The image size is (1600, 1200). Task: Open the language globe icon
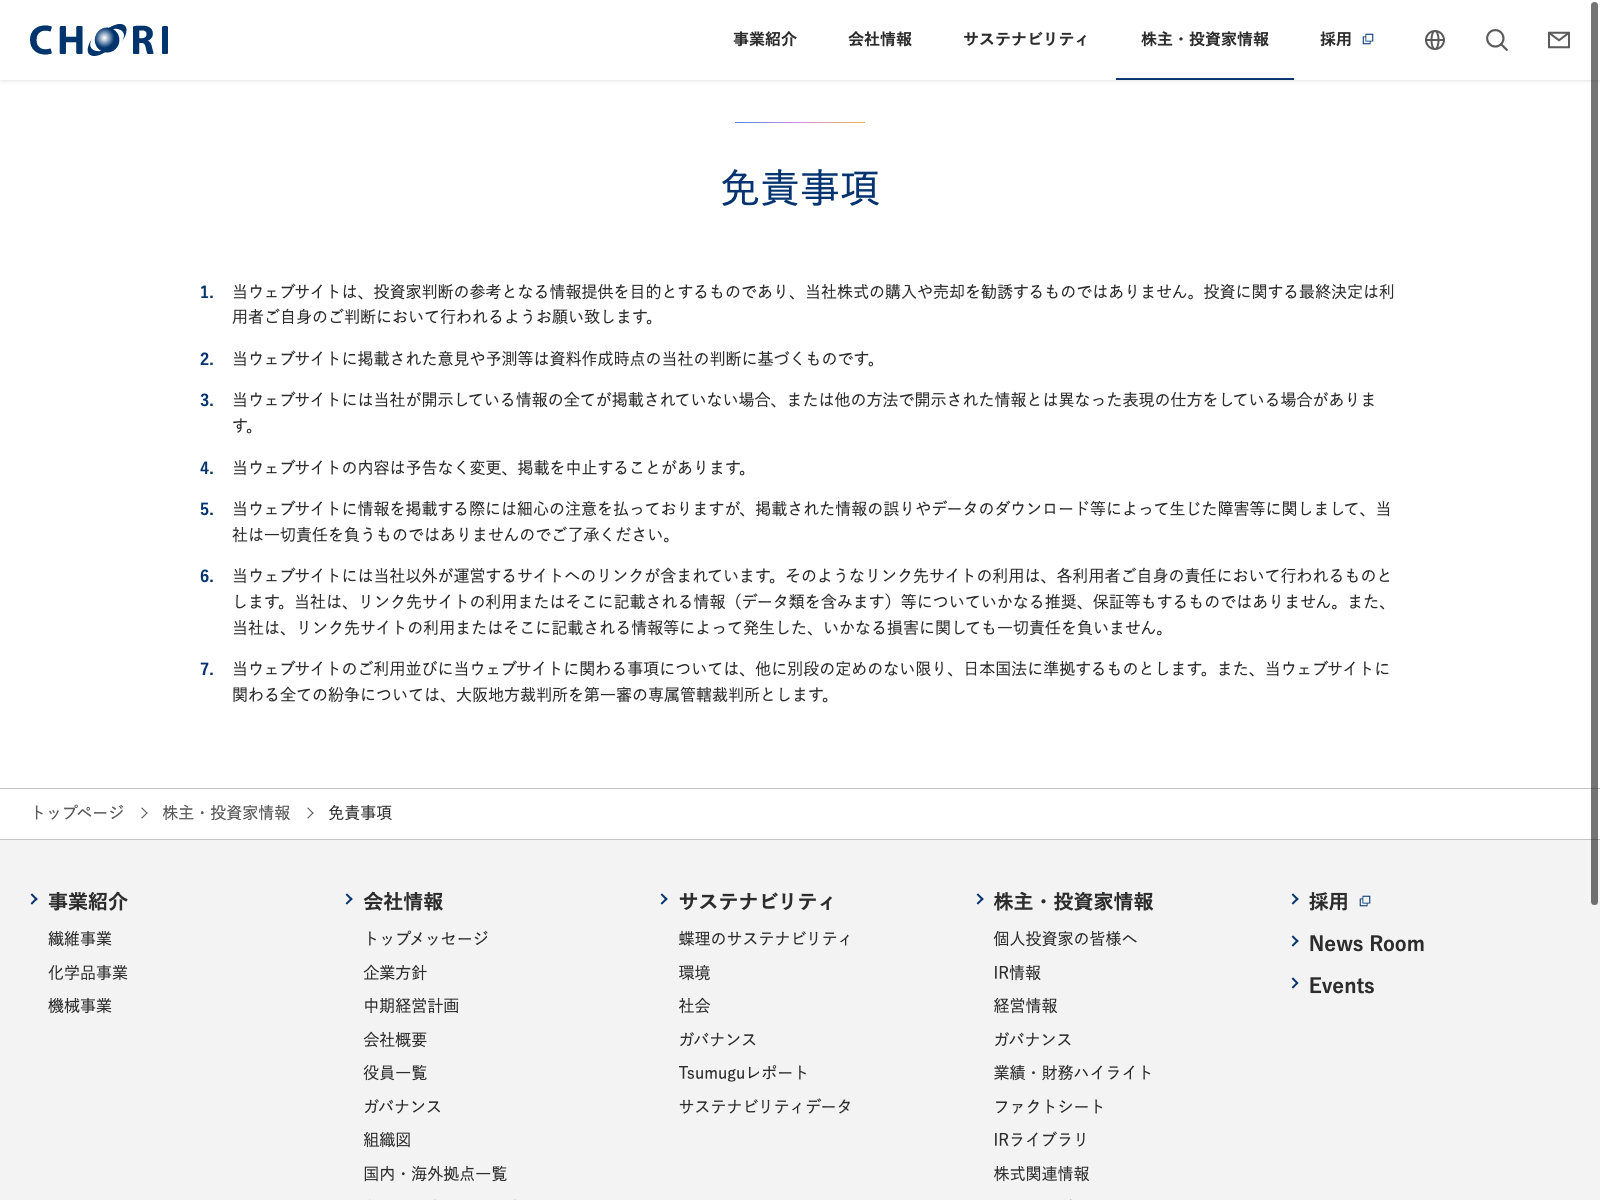[1435, 40]
